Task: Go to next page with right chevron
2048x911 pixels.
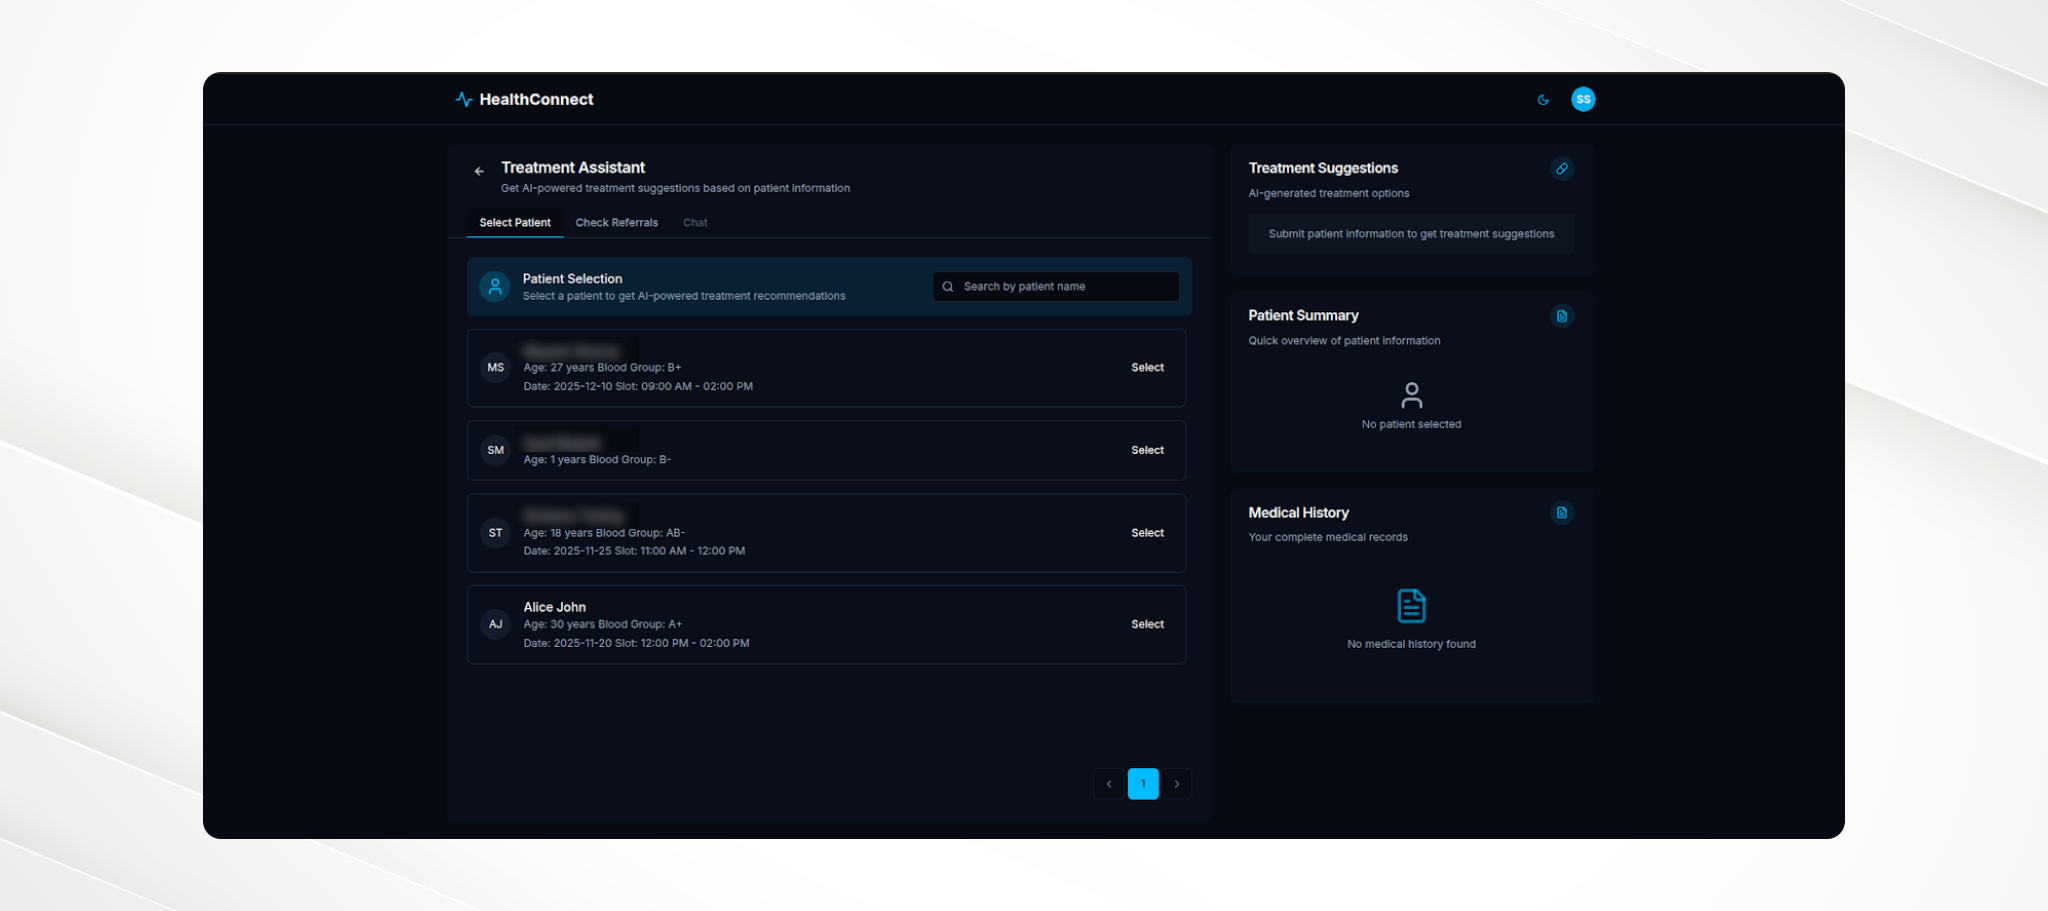Action: tap(1177, 784)
